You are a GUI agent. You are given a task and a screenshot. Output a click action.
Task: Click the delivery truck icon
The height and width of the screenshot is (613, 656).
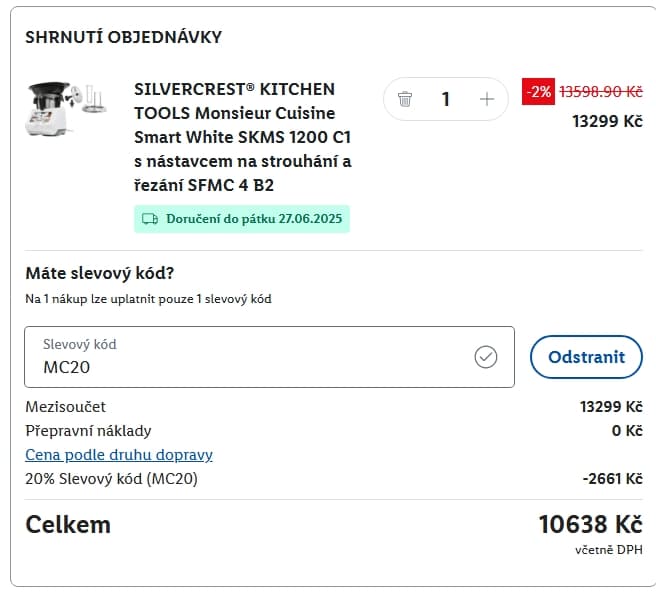pos(150,218)
